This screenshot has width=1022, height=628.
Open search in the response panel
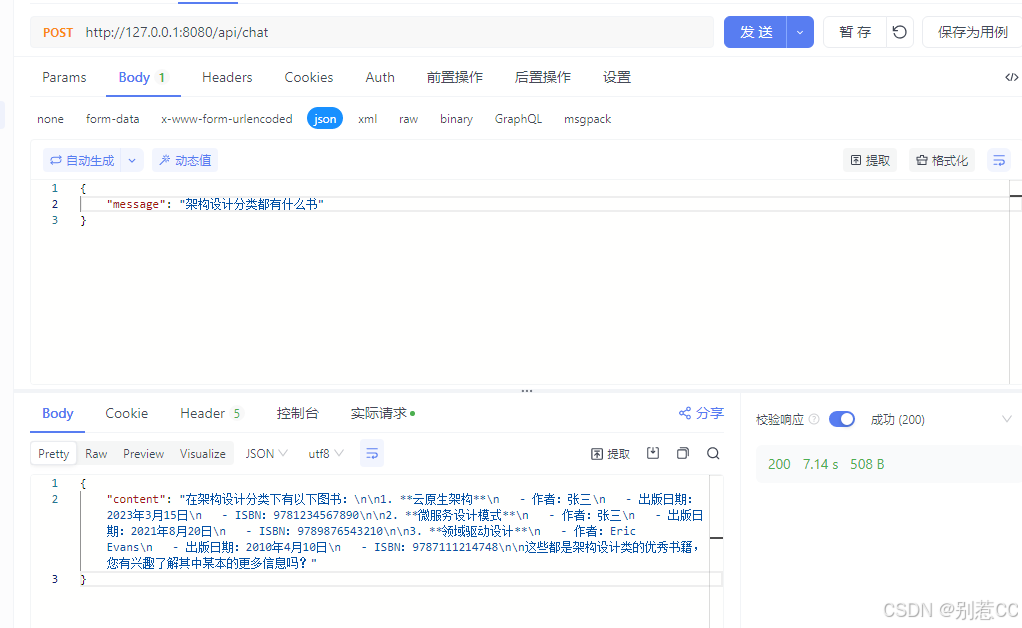coord(711,453)
